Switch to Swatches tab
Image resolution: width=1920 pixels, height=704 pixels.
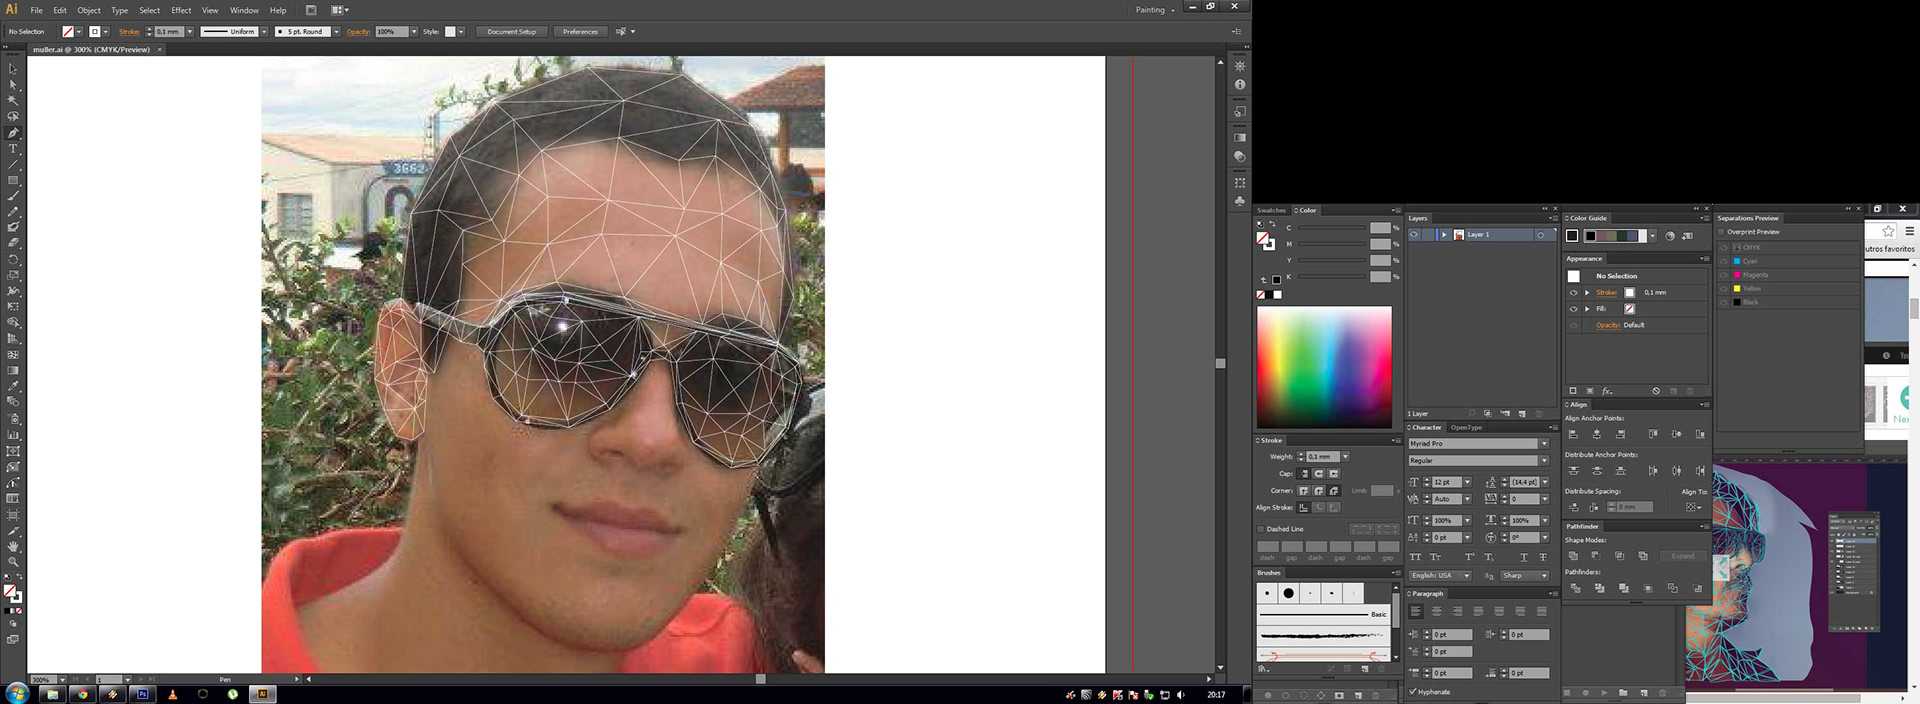pyautogui.click(x=1272, y=210)
